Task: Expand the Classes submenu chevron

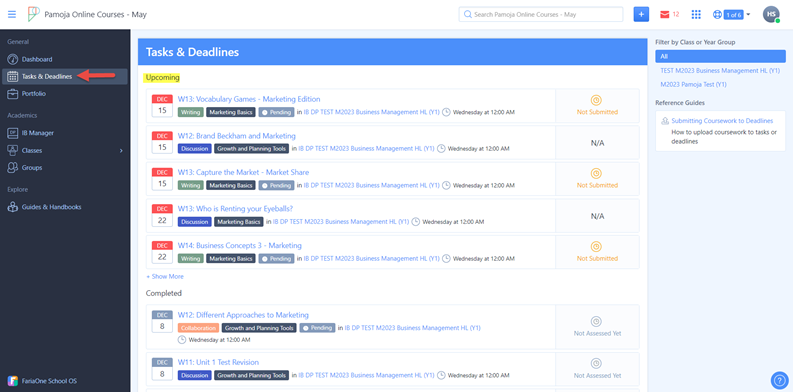Action: (x=121, y=151)
